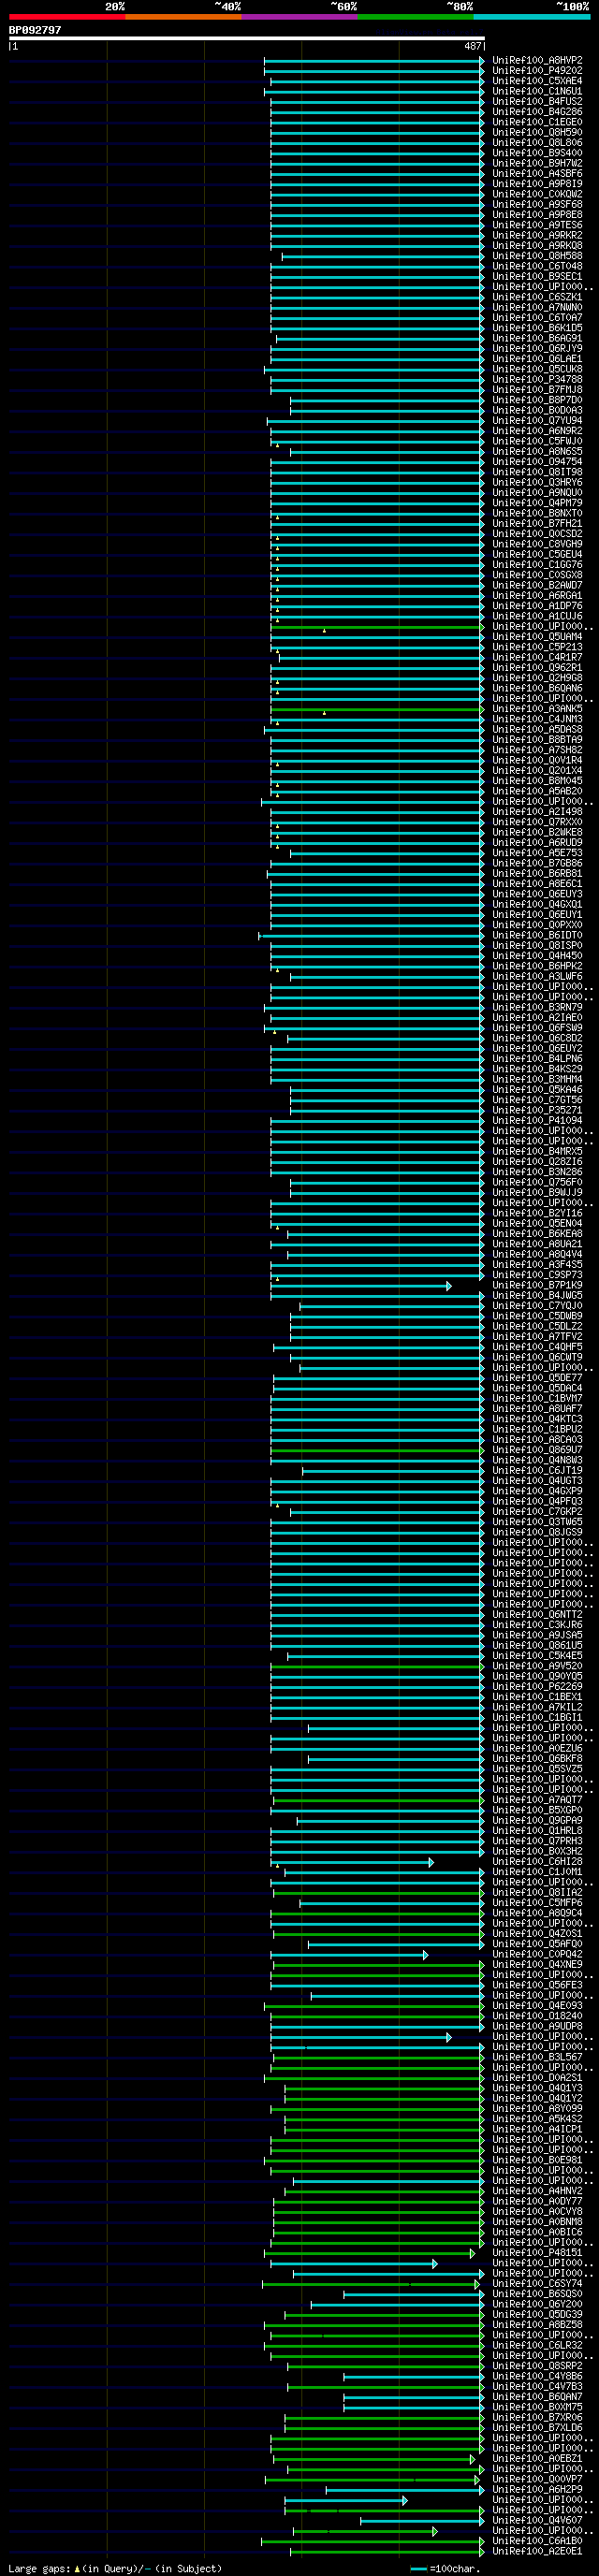The width and height of the screenshot is (599, 2576).
Task: Select the UniRef100_C6SZK1 label
Action: click(x=537, y=297)
